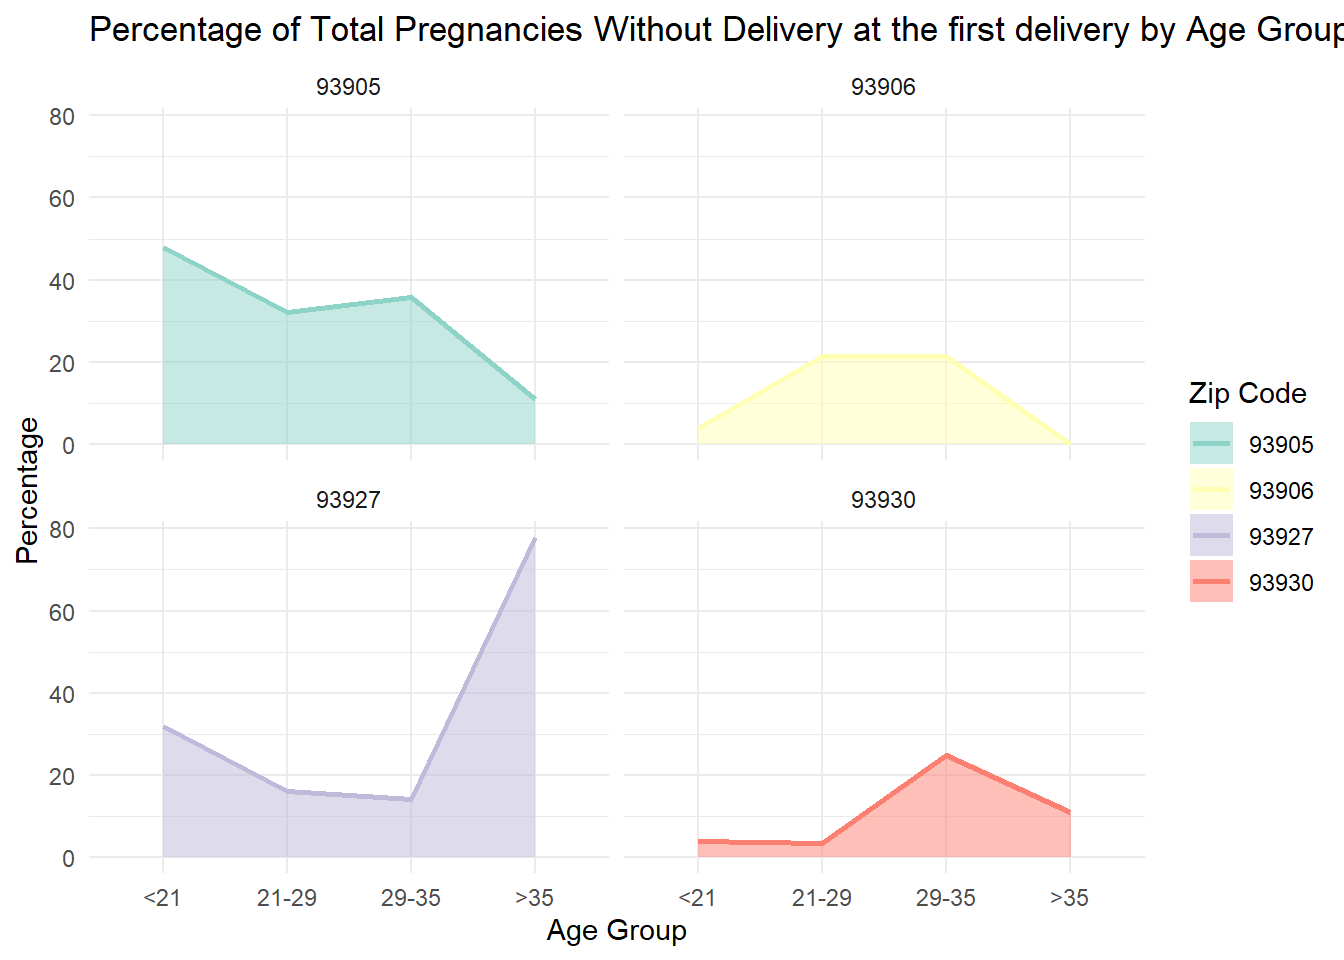Click the Zip Code legend title
Screen dimensions: 1344x960
pyautogui.click(x=1247, y=393)
